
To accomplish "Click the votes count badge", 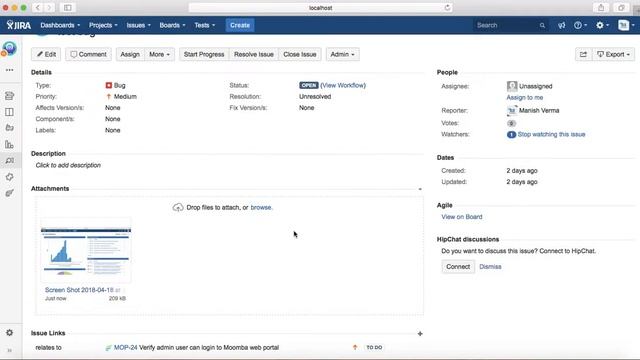I will [511, 123].
